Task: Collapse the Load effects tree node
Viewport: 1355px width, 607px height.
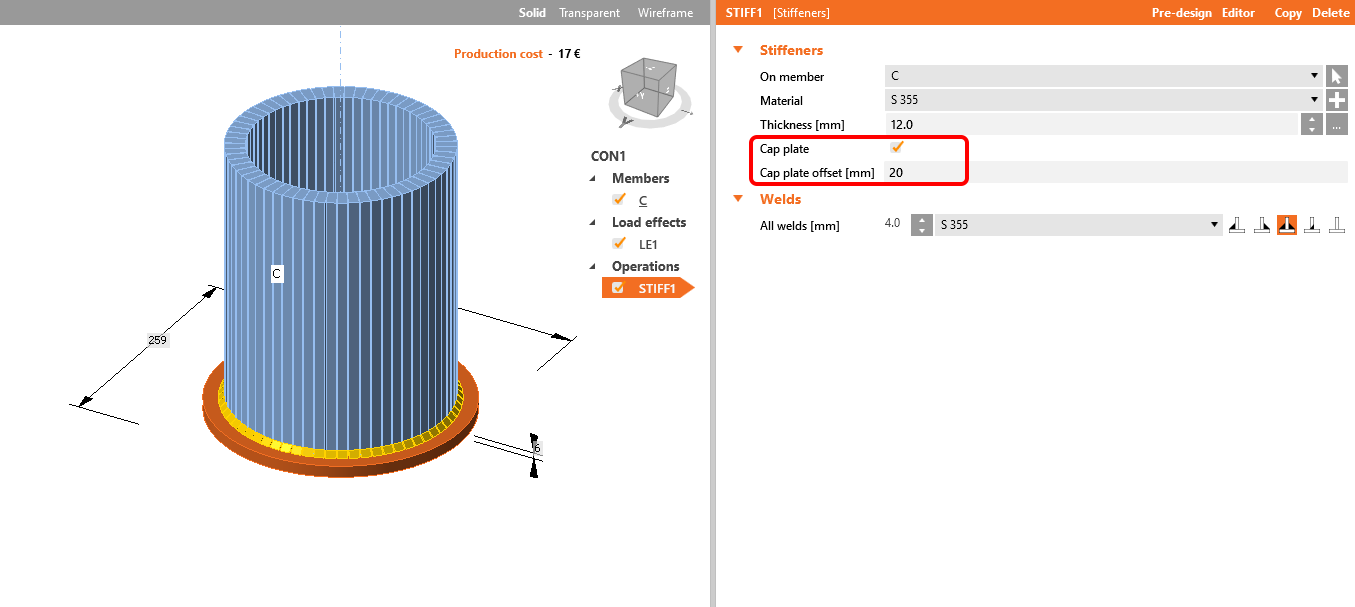Action: pos(591,222)
